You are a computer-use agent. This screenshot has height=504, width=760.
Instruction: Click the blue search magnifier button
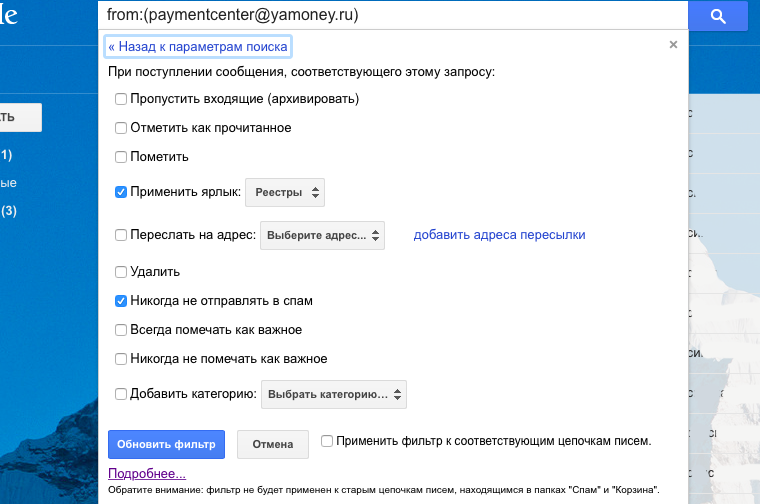(x=718, y=16)
